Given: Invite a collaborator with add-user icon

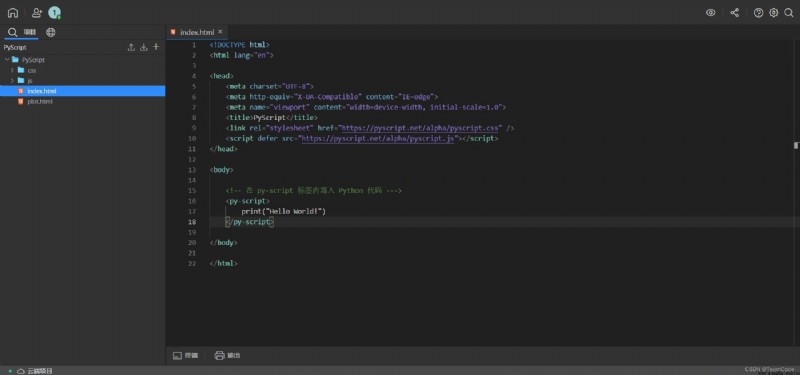Looking at the screenshot, I should (37, 13).
